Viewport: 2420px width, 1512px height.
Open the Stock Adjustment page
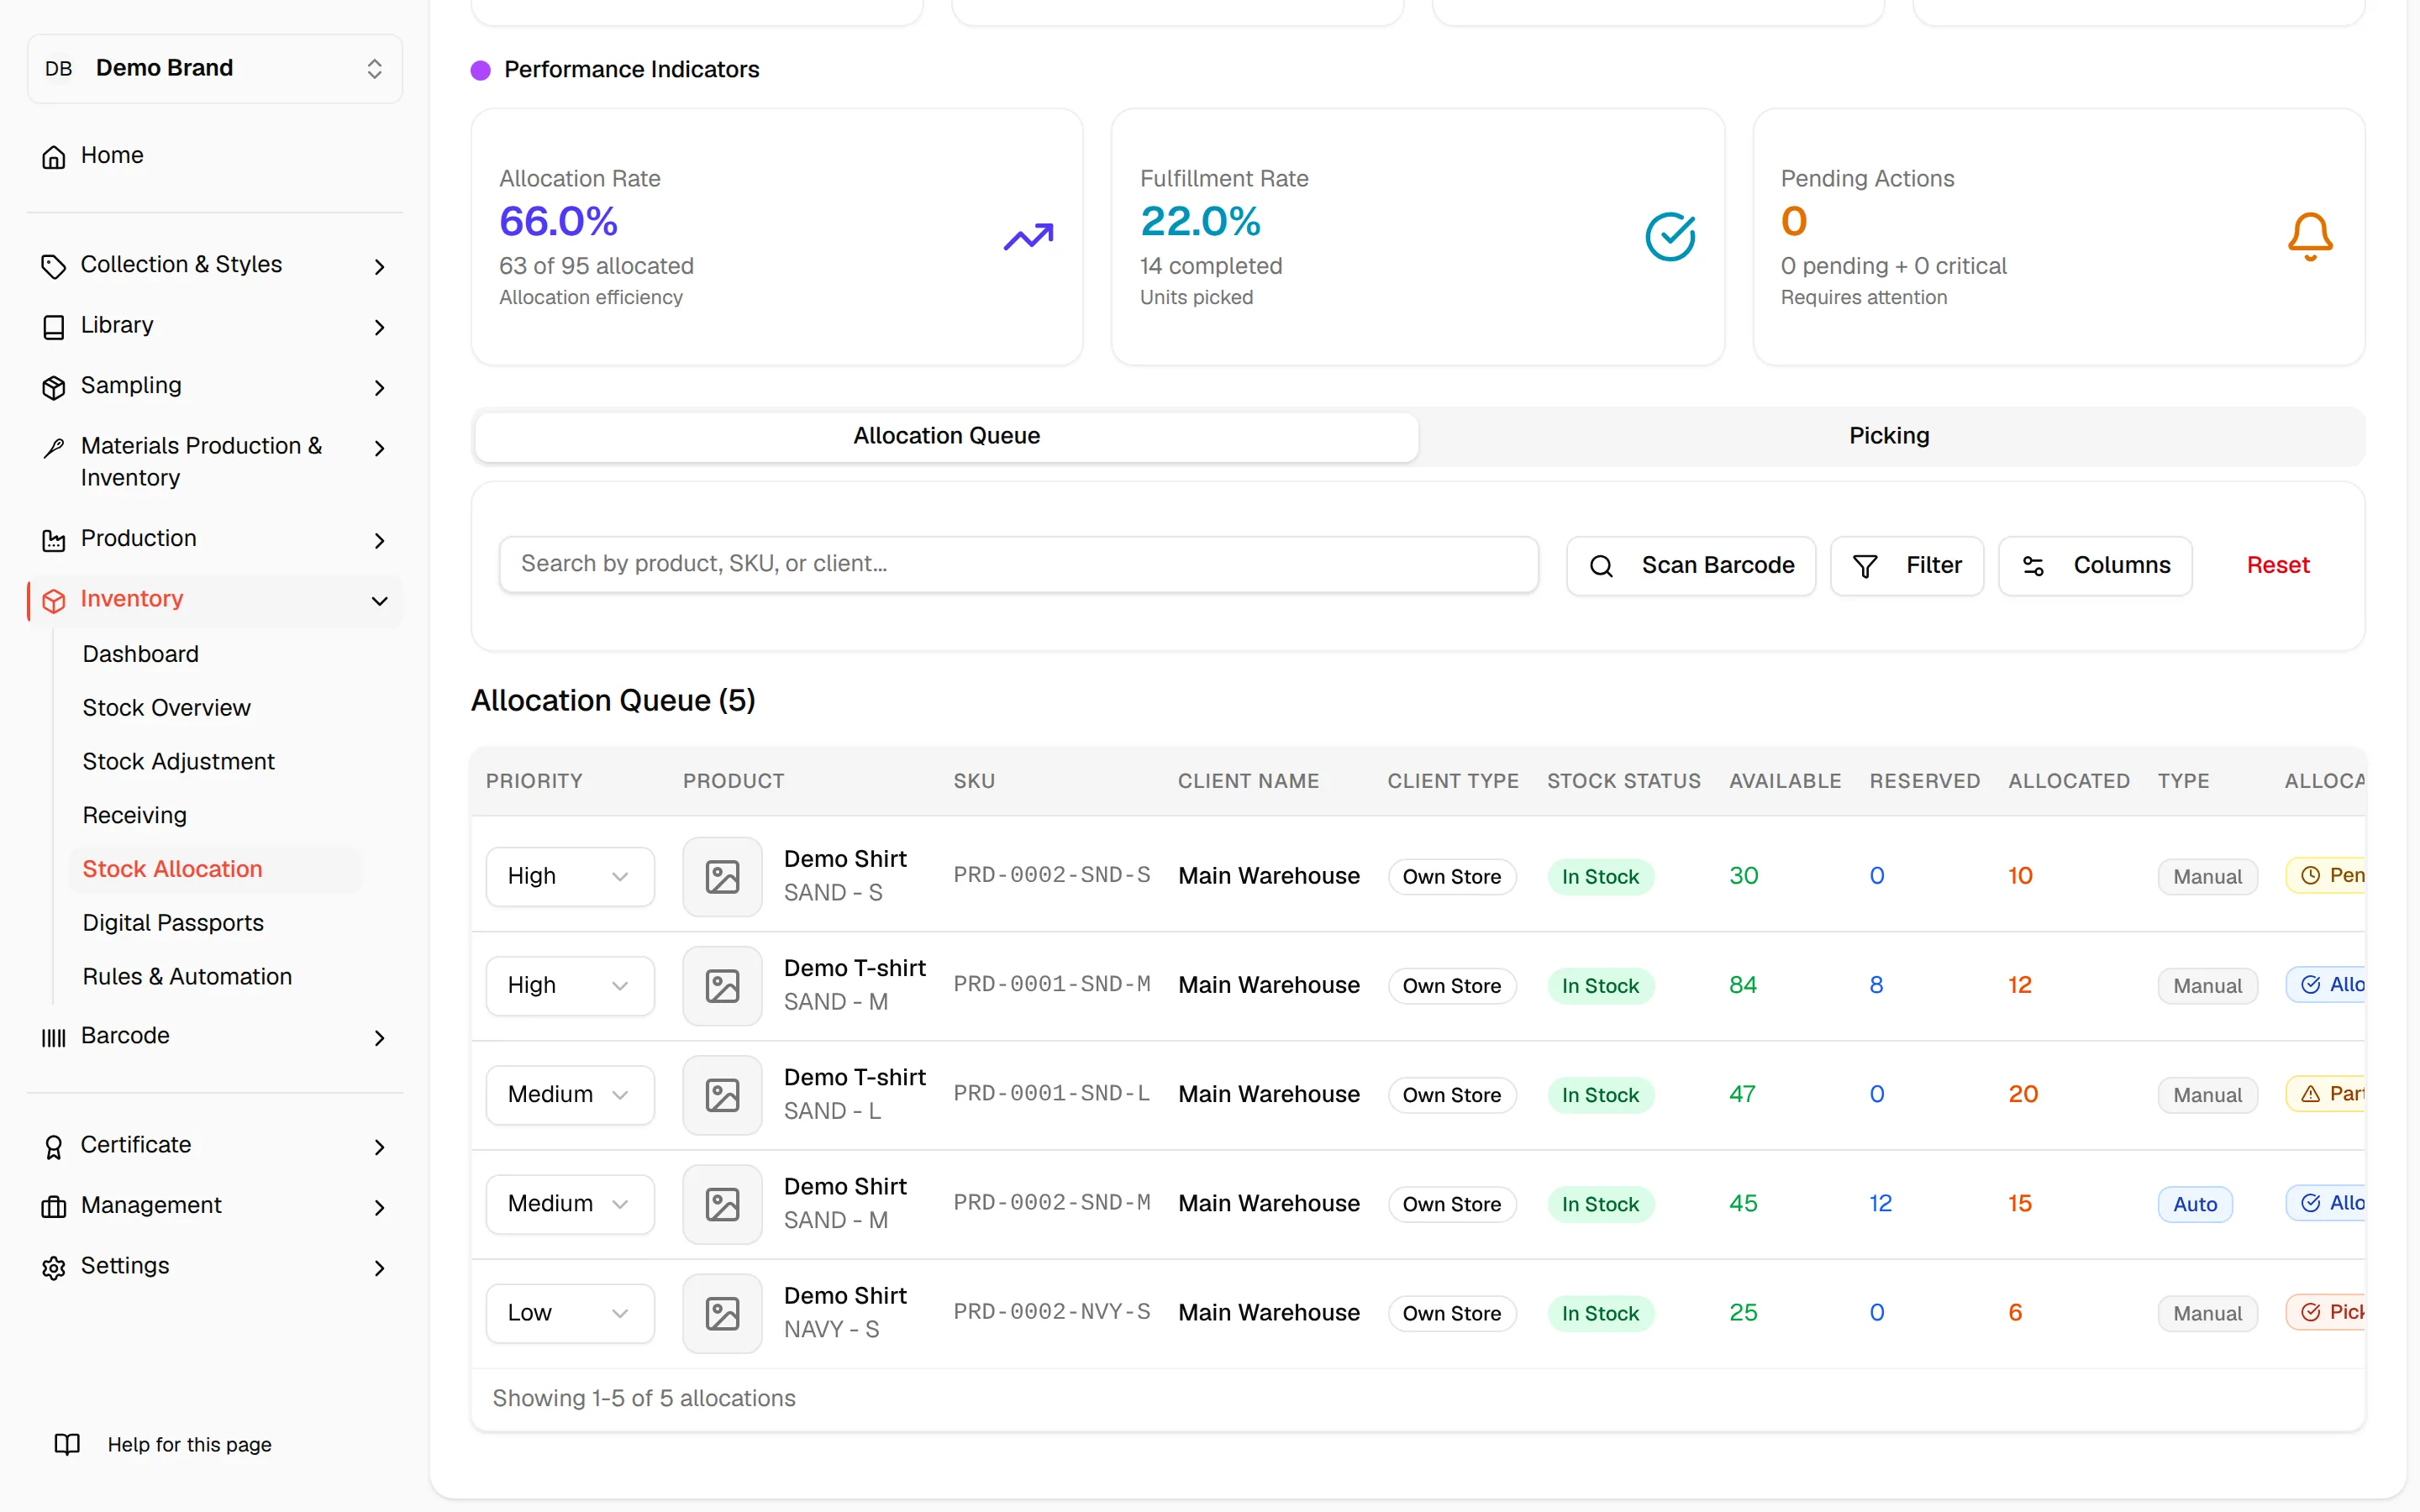coord(178,761)
